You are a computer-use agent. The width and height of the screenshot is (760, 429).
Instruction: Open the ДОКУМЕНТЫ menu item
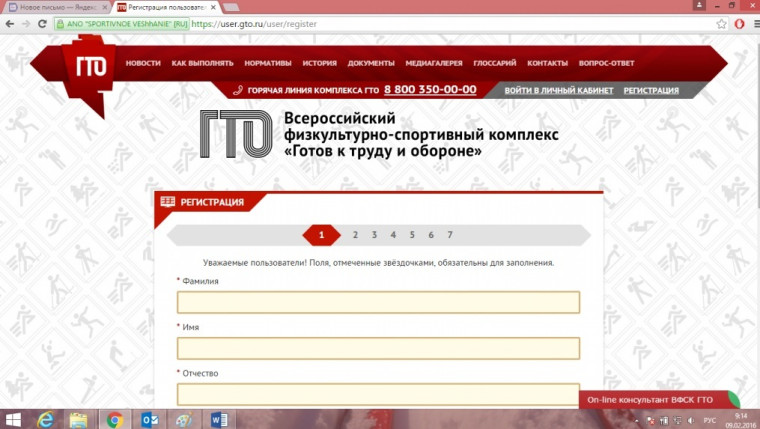tap(371, 63)
